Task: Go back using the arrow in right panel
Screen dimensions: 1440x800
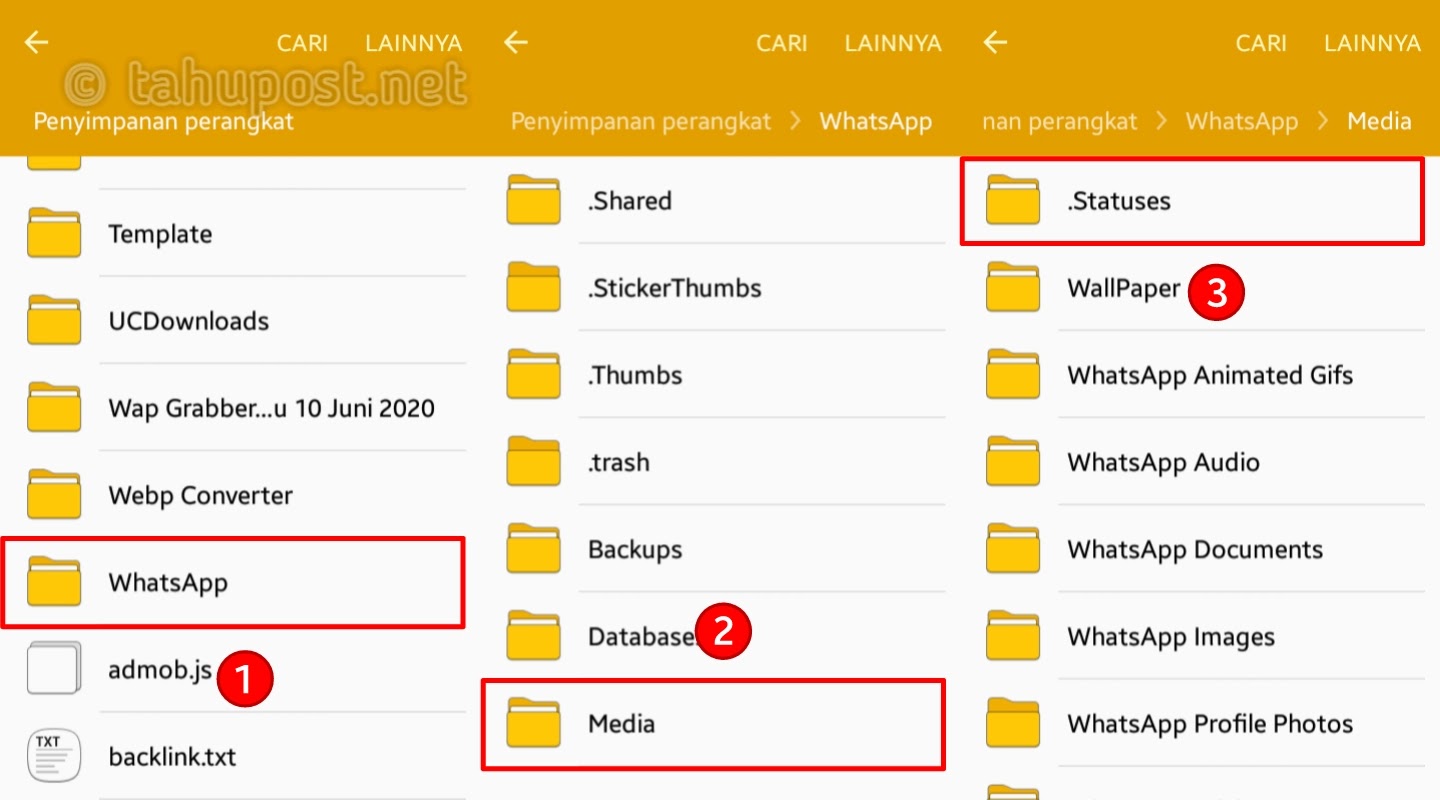Action: [995, 43]
